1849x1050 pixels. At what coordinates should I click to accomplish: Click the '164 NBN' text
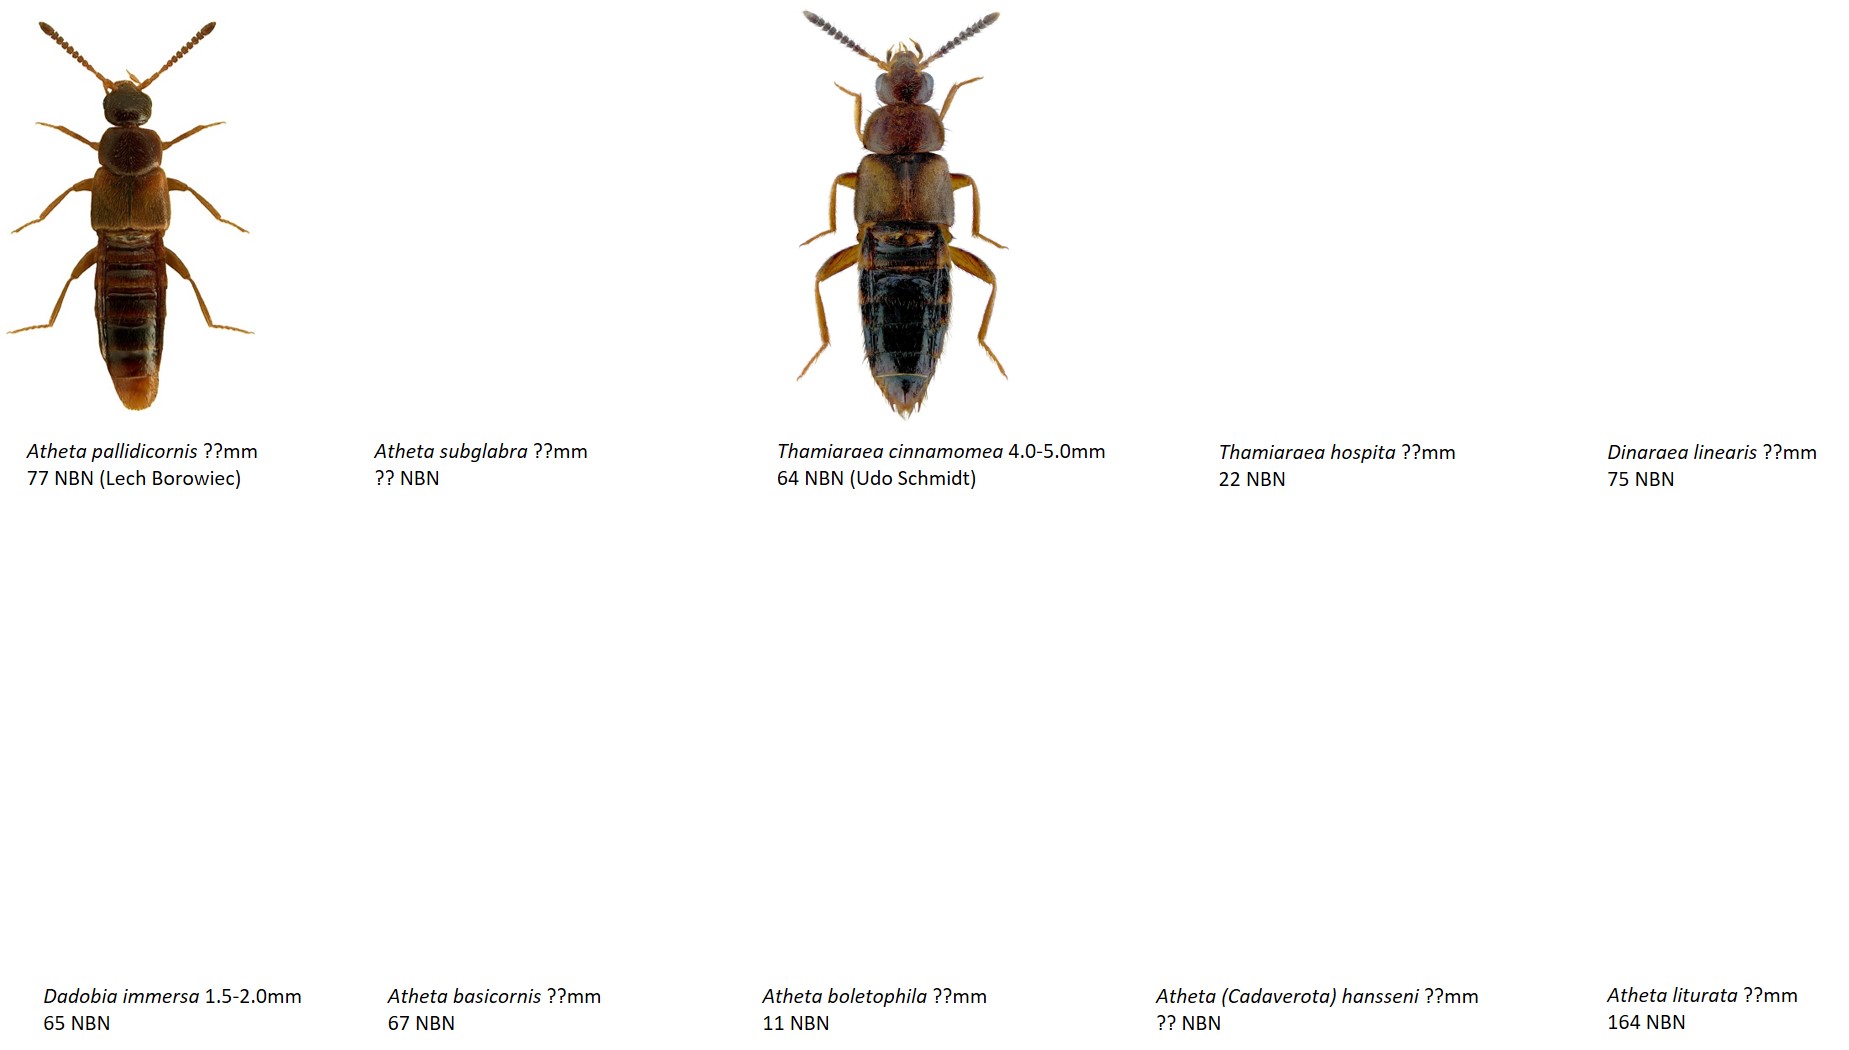1646,1022
